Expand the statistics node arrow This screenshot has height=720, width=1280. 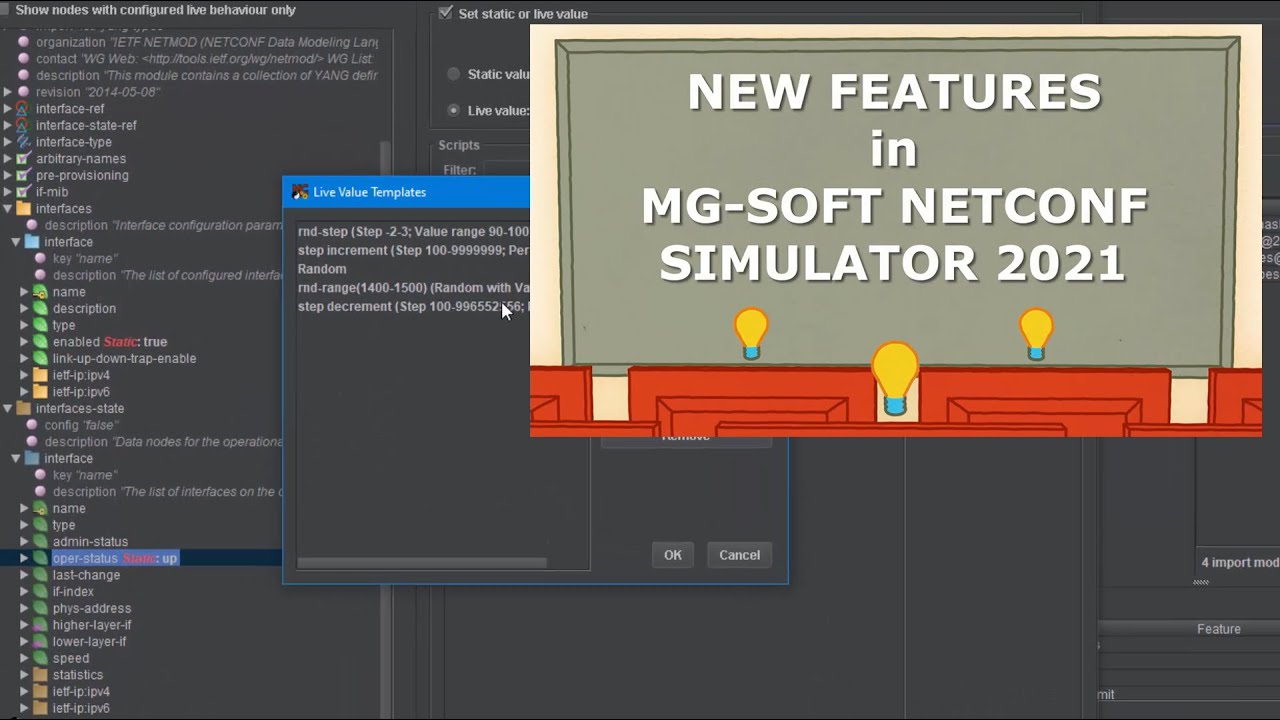pyautogui.click(x=25, y=675)
